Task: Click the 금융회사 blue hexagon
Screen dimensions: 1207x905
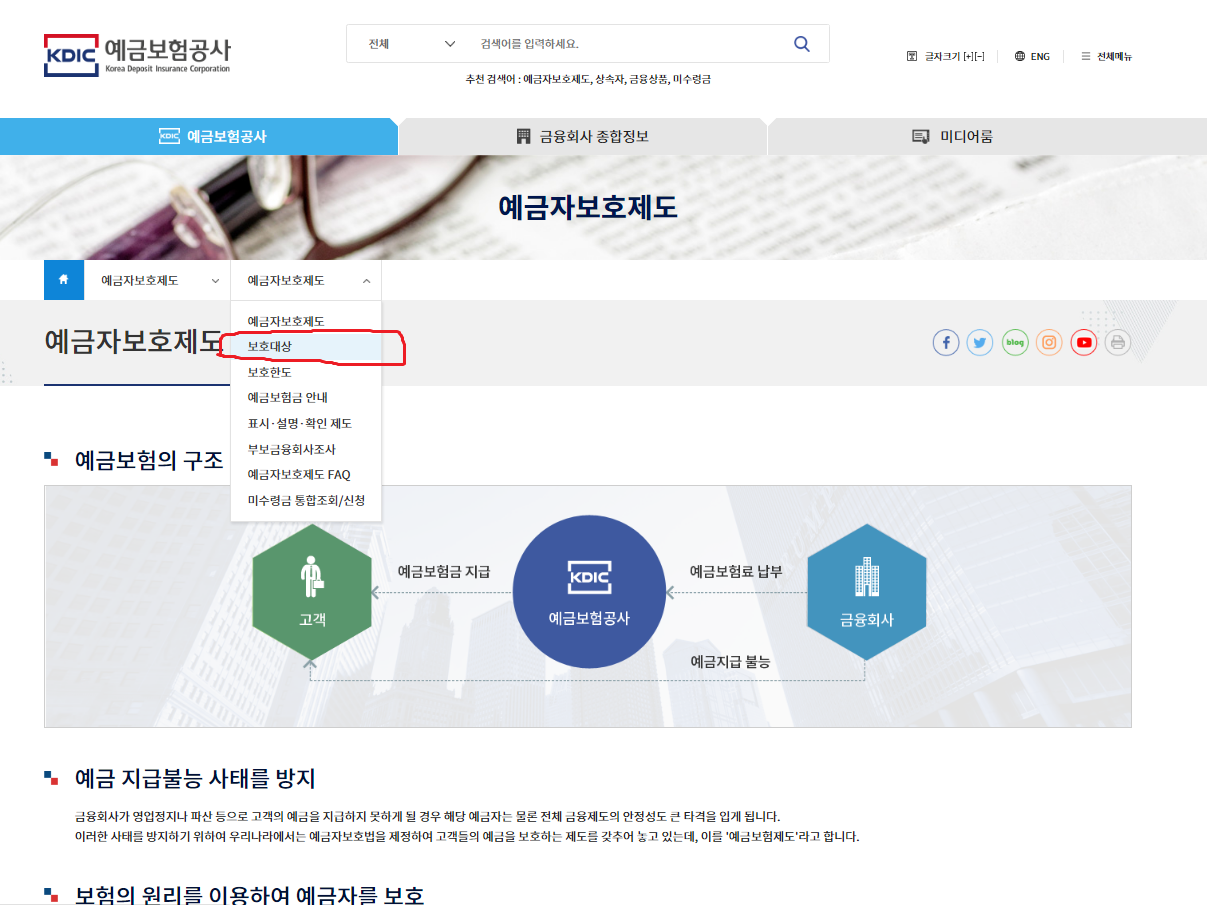Action: tap(866, 592)
